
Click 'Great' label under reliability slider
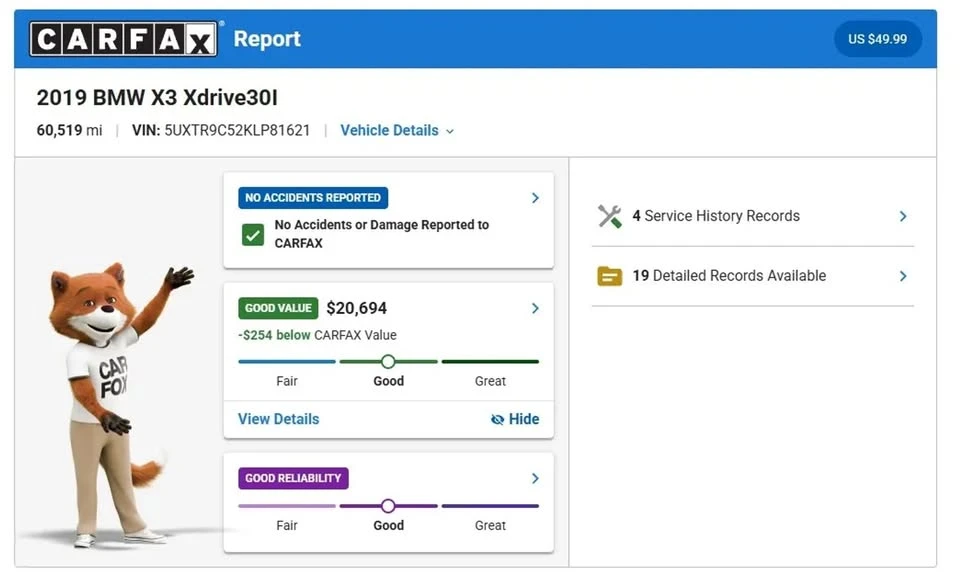click(490, 525)
